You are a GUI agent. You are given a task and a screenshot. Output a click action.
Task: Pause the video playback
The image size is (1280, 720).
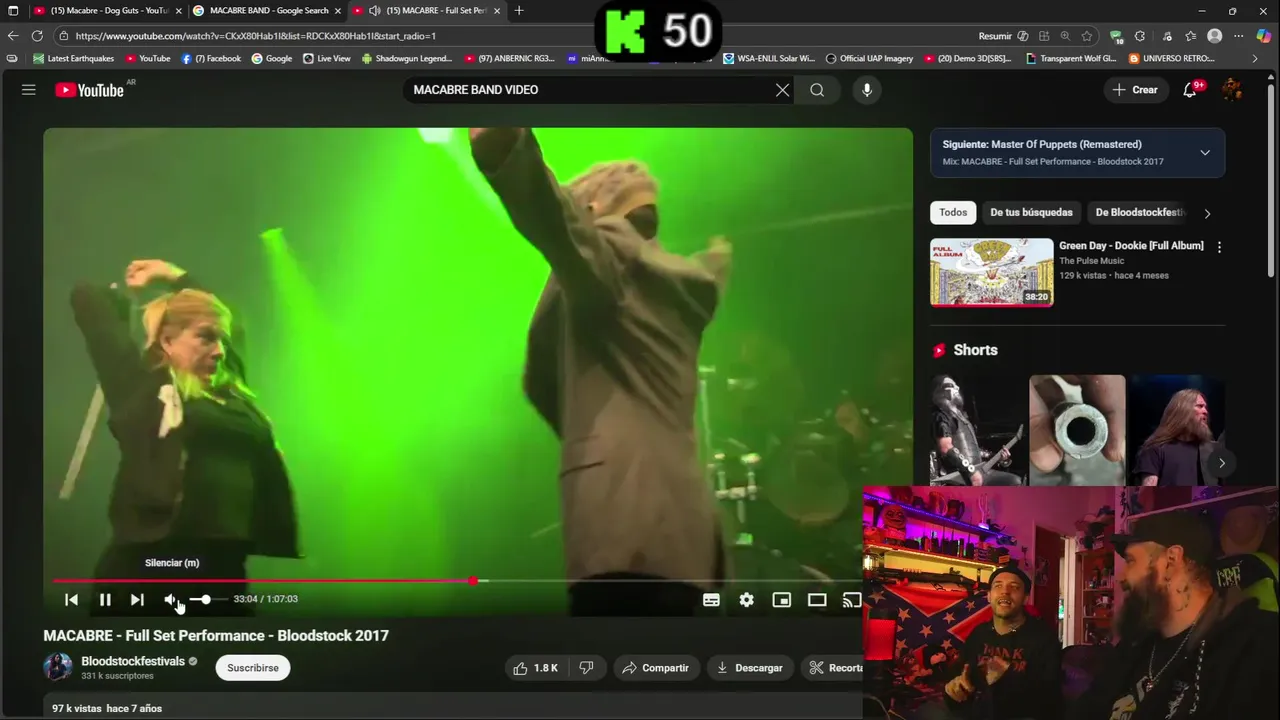click(x=105, y=599)
